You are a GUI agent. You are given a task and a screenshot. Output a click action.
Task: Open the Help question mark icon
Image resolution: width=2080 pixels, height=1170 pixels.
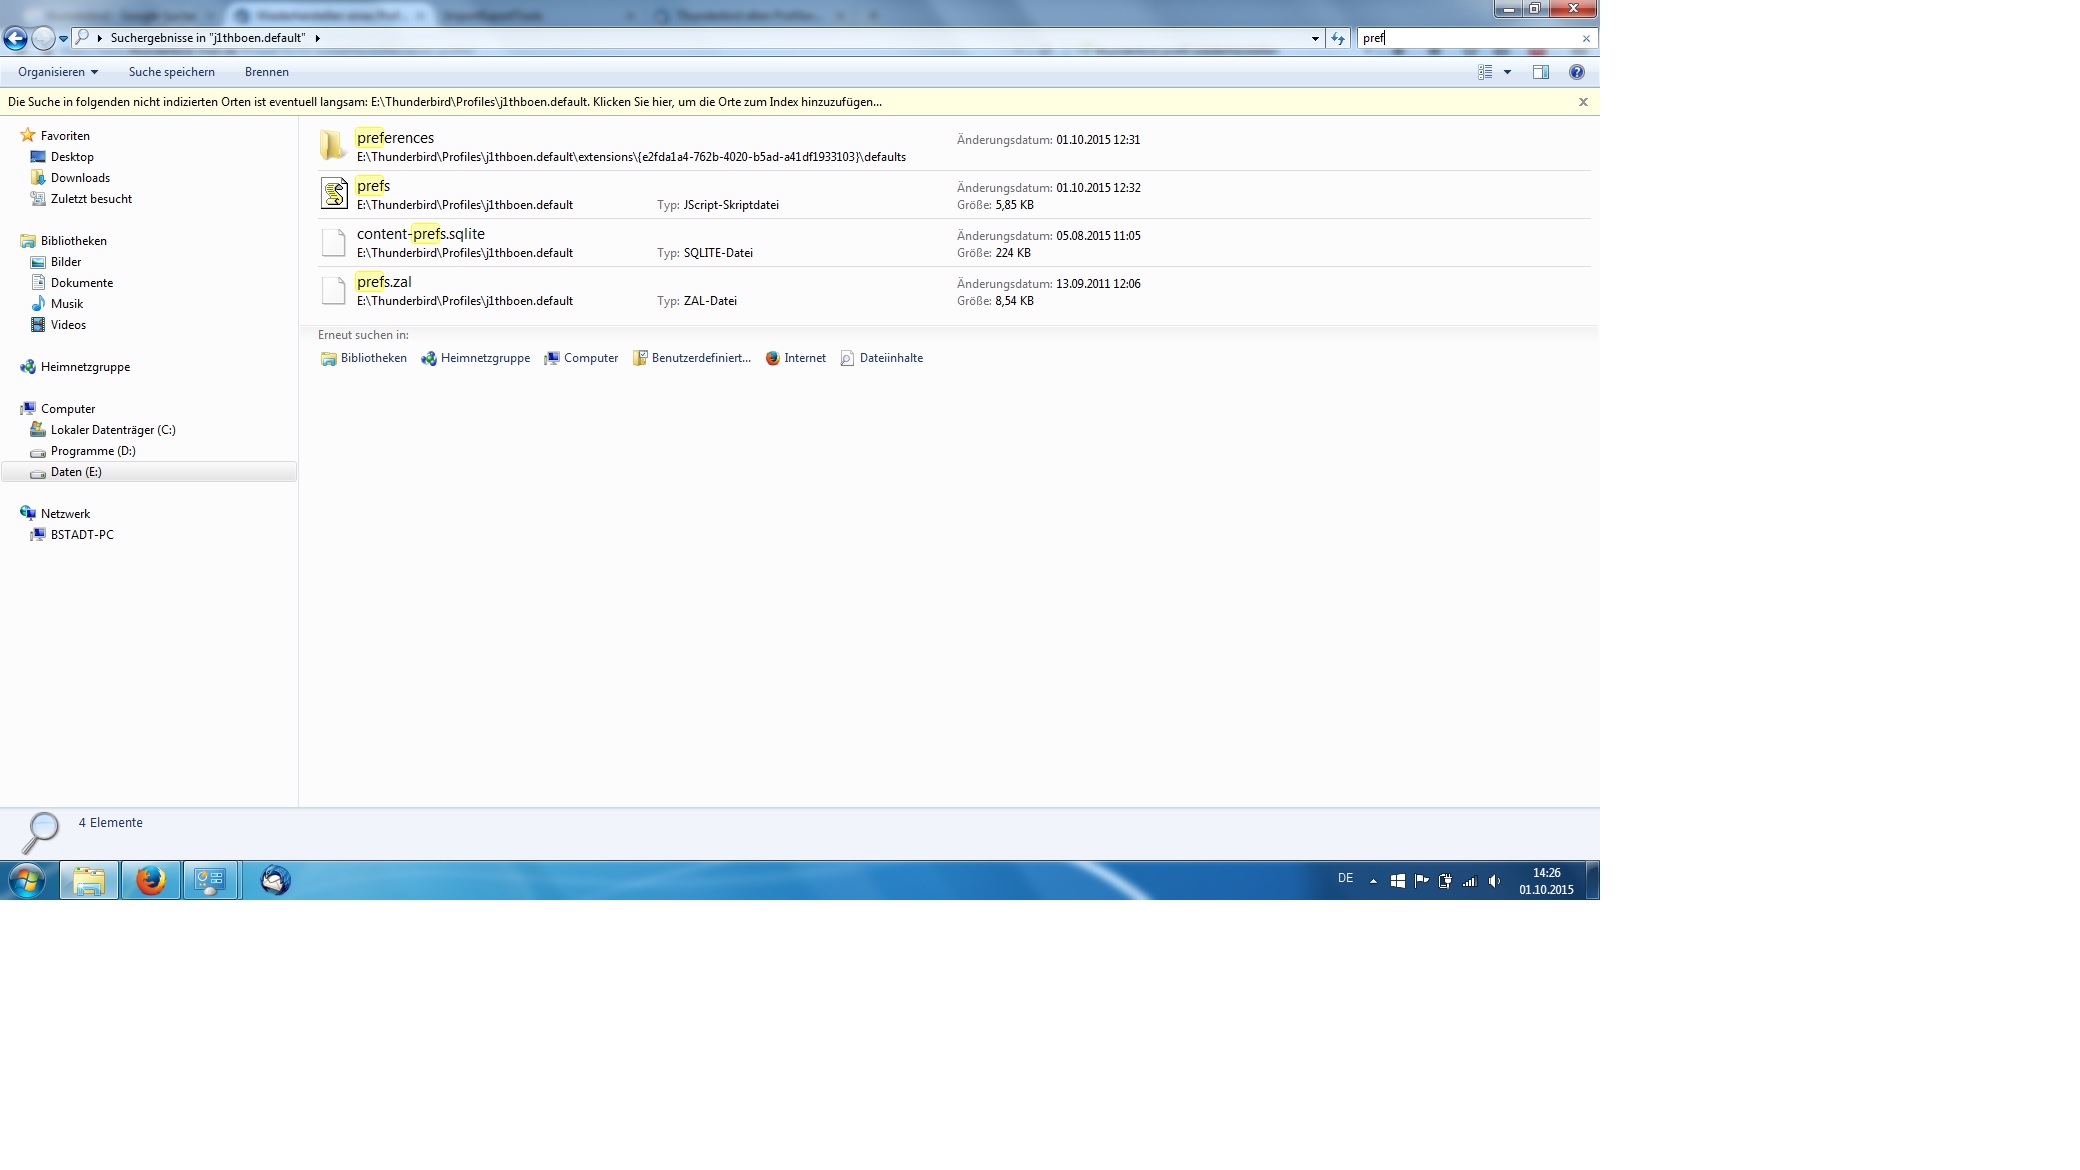coord(1577,72)
